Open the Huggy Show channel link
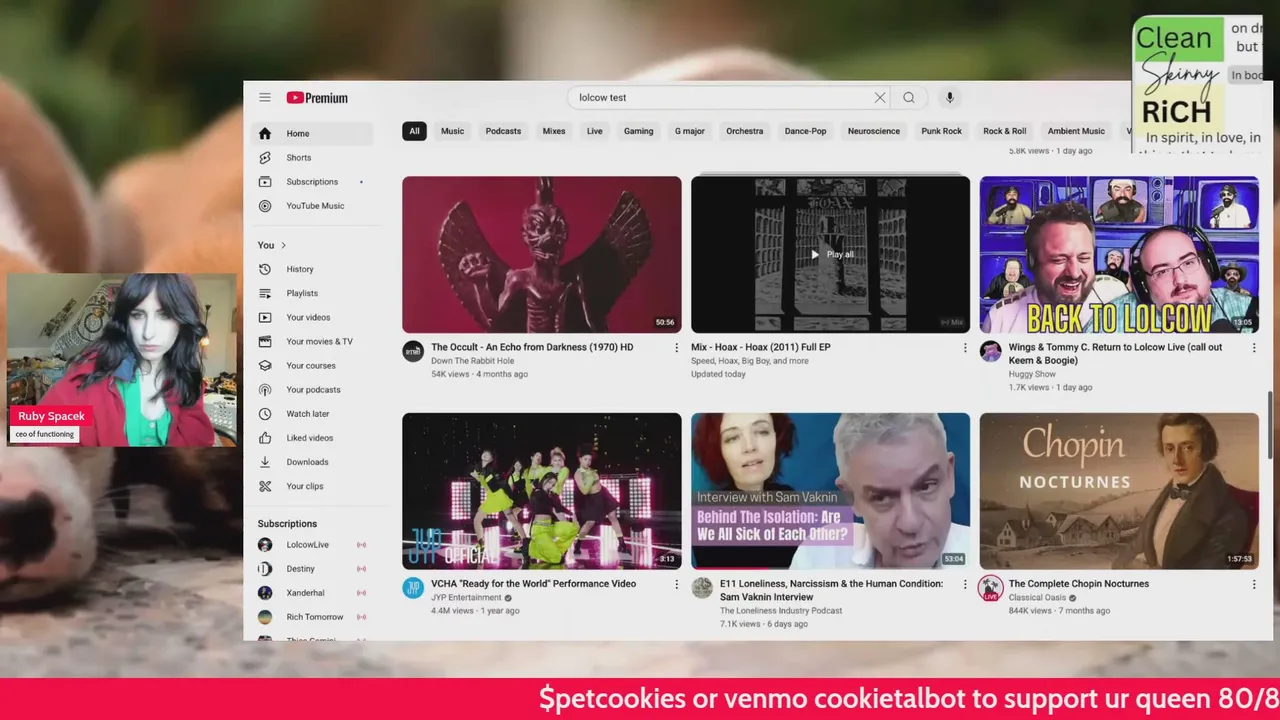 point(1031,374)
